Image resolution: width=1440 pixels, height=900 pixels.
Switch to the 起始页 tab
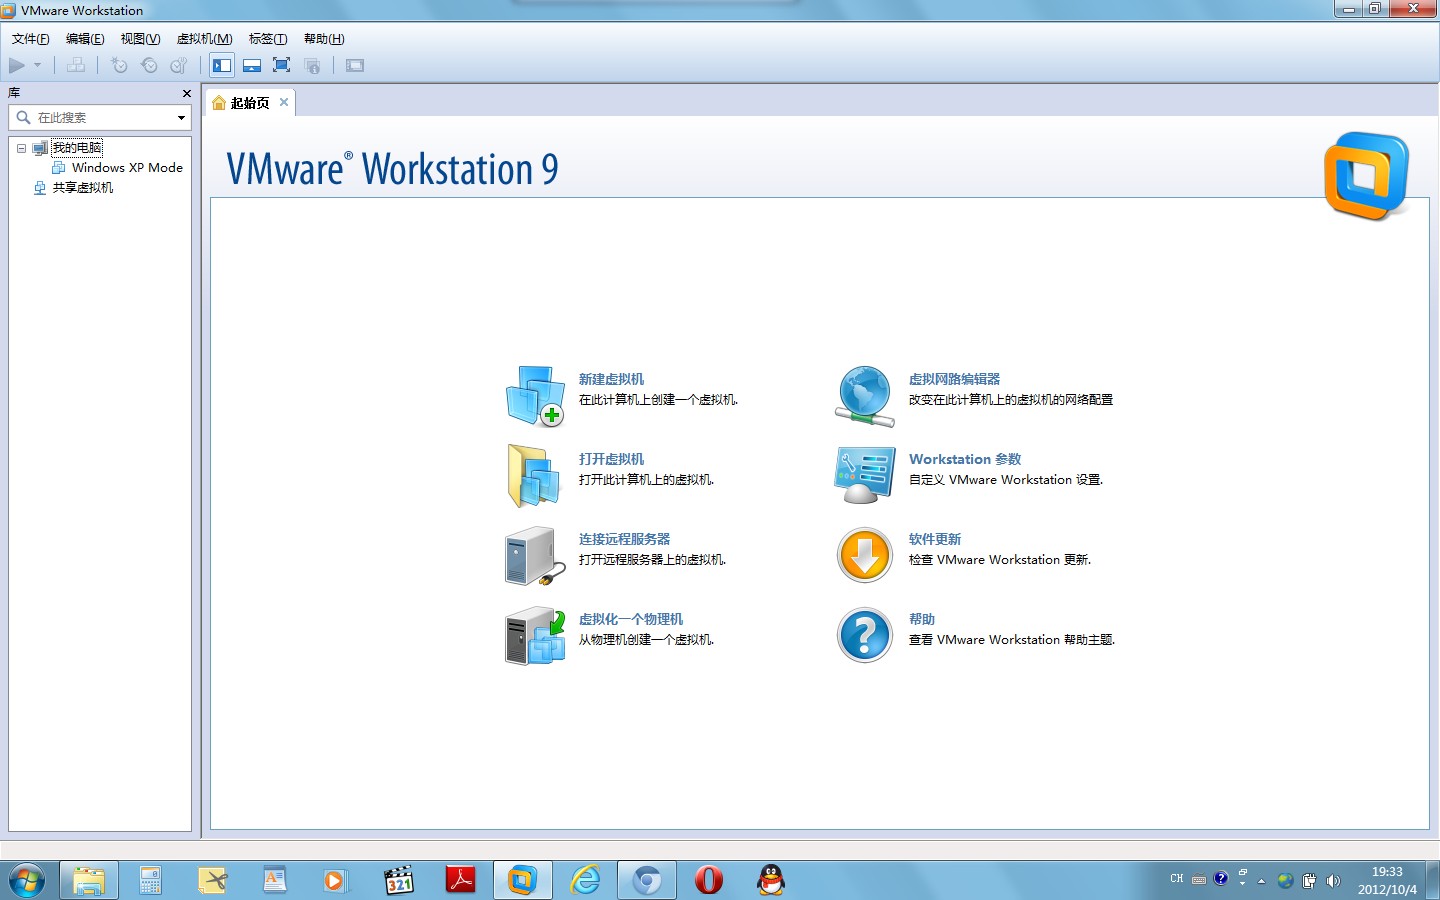[x=249, y=103]
